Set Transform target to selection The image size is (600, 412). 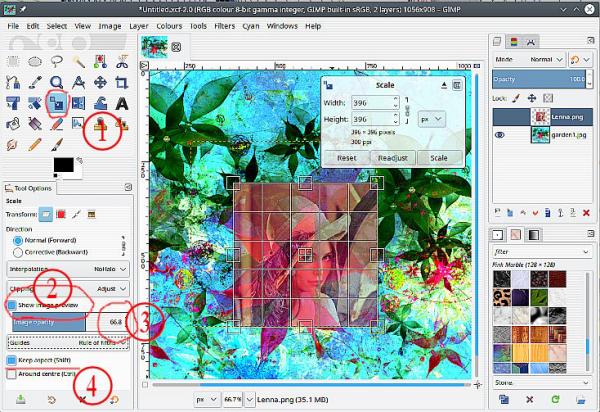[61, 214]
